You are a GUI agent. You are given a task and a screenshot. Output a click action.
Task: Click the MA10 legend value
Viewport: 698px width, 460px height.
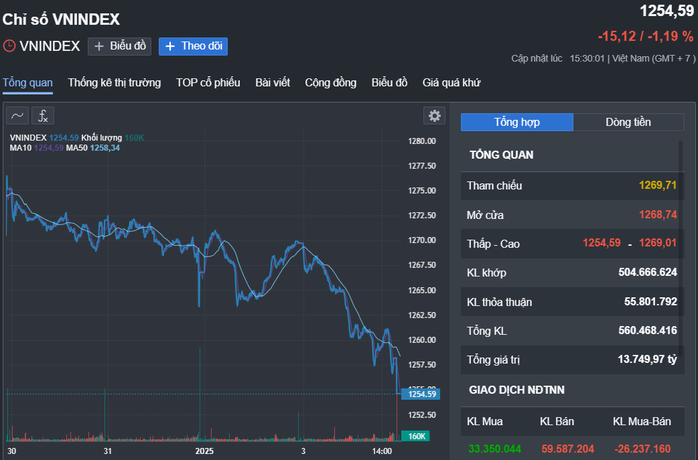49,148
